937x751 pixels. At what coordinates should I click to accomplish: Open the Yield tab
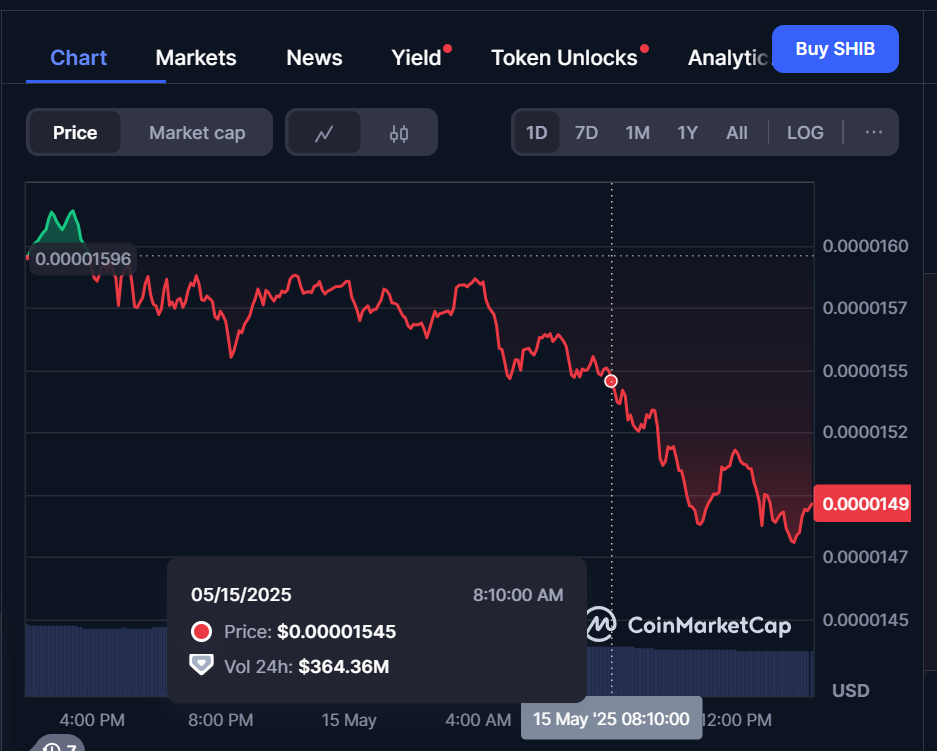click(x=417, y=58)
